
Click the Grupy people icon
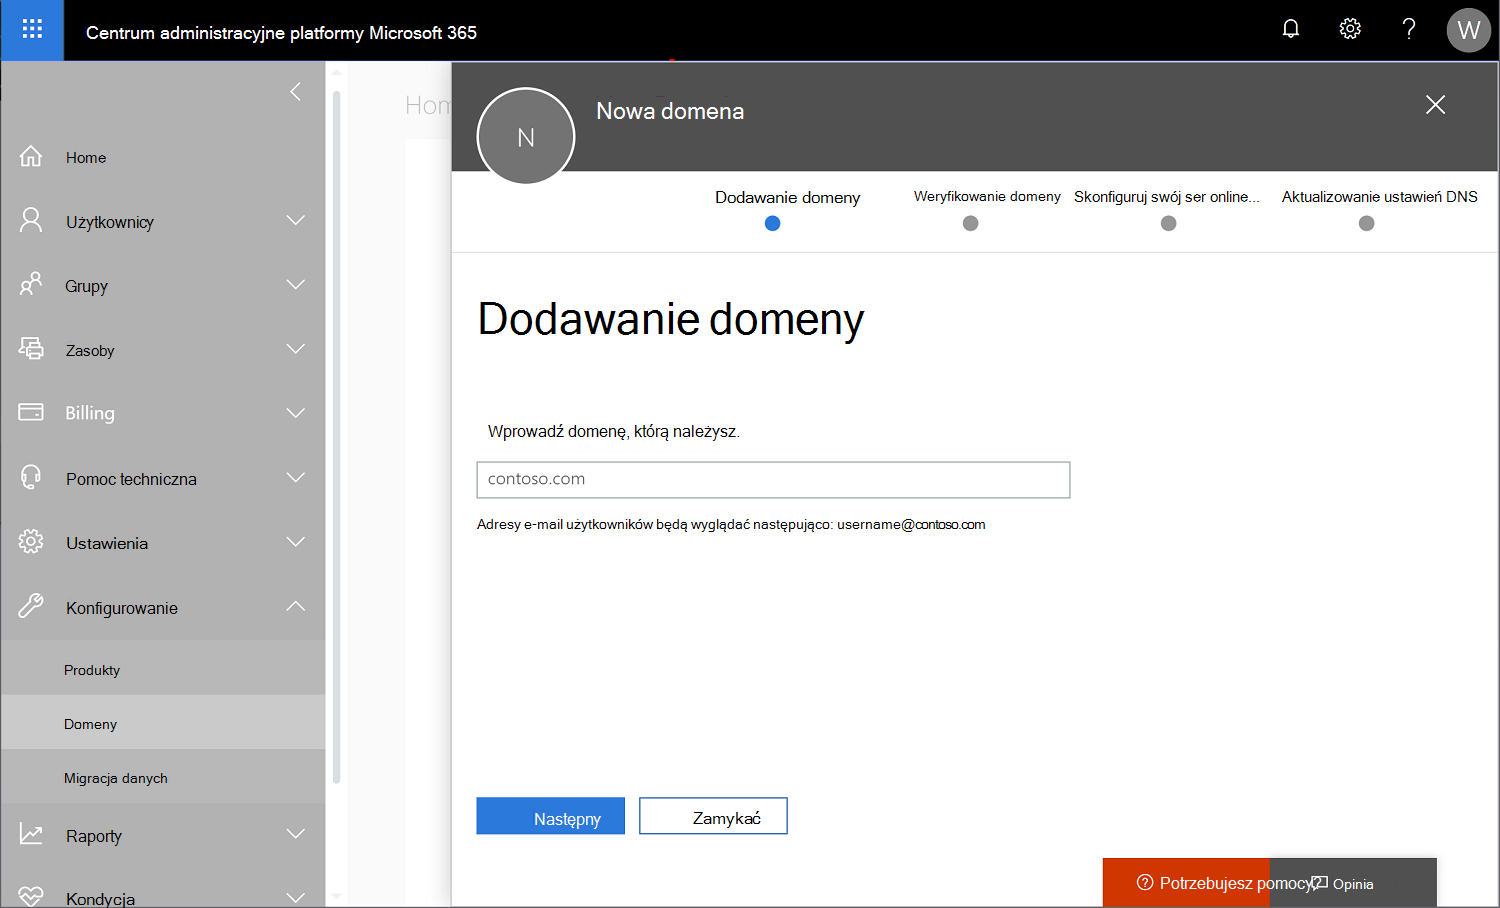pyautogui.click(x=31, y=284)
